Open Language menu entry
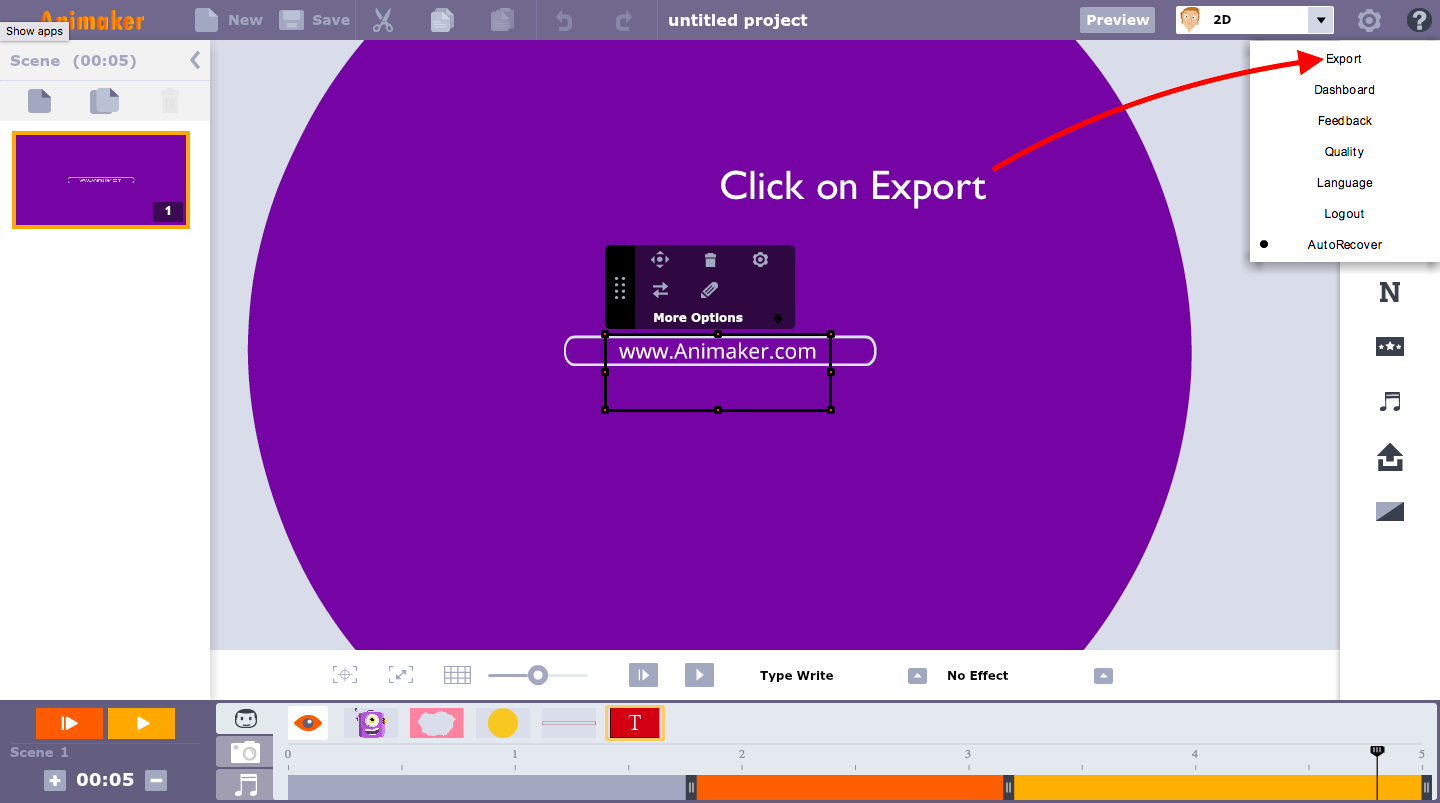The width and height of the screenshot is (1440, 803). coord(1344,183)
